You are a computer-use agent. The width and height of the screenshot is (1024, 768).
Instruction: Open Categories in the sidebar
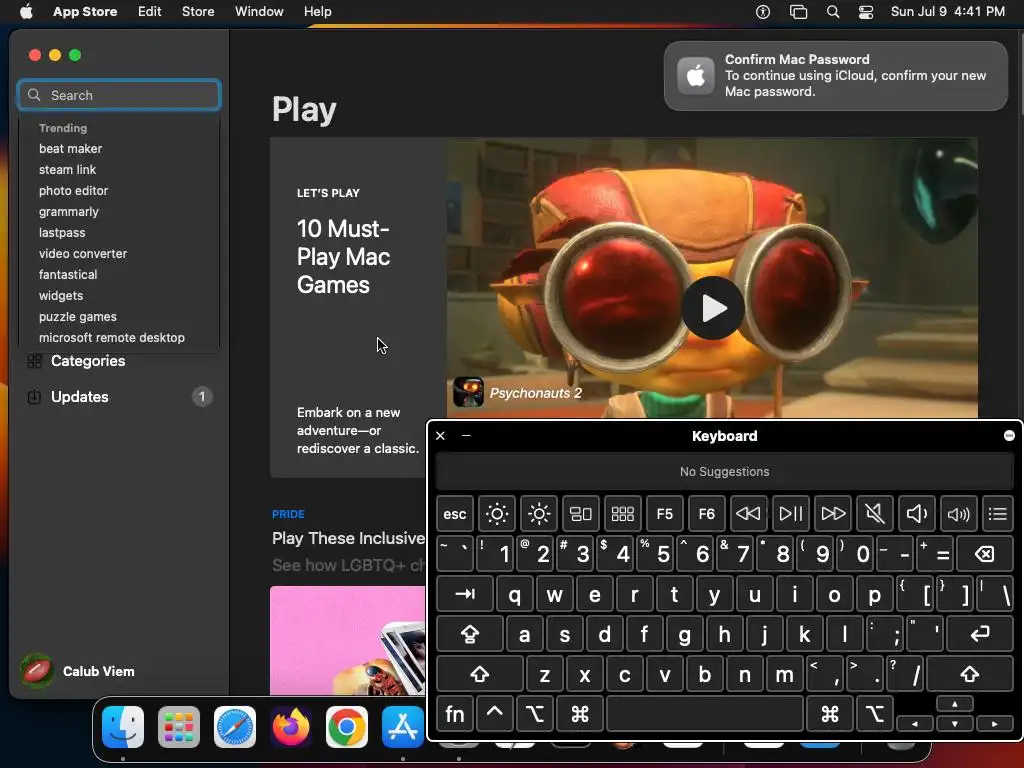[119, 361]
